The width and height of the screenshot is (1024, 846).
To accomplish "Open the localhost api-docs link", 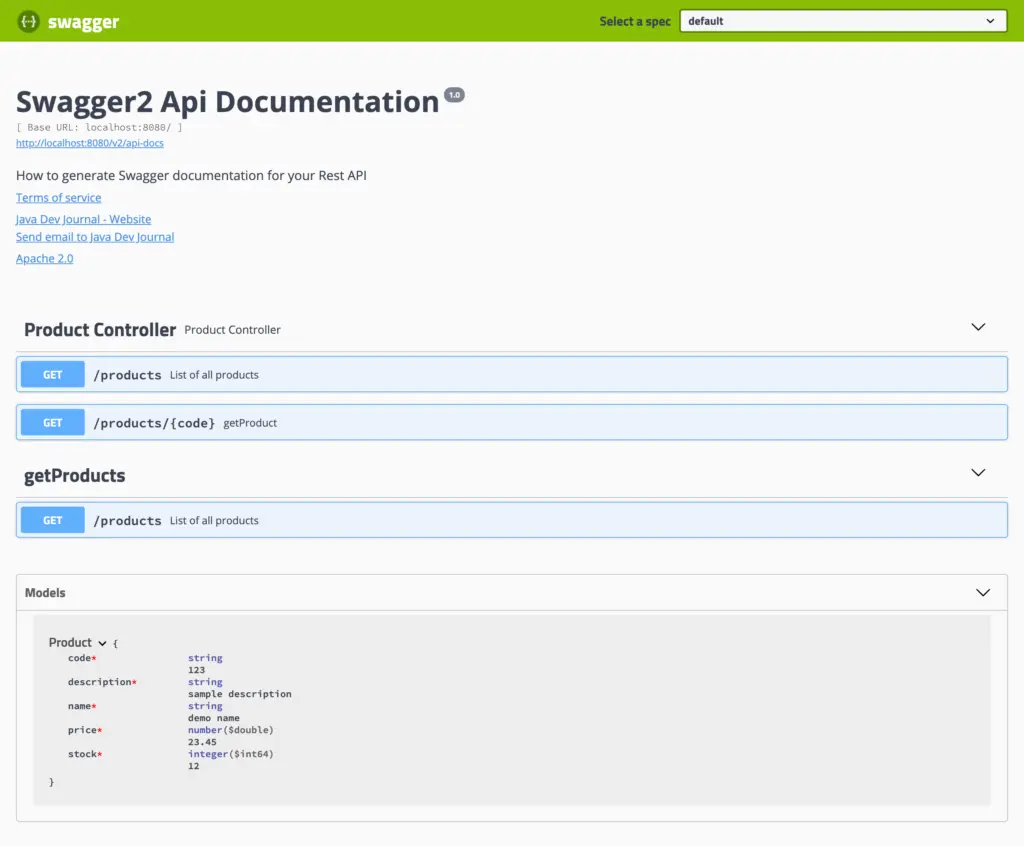I will pyautogui.click(x=89, y=143).
